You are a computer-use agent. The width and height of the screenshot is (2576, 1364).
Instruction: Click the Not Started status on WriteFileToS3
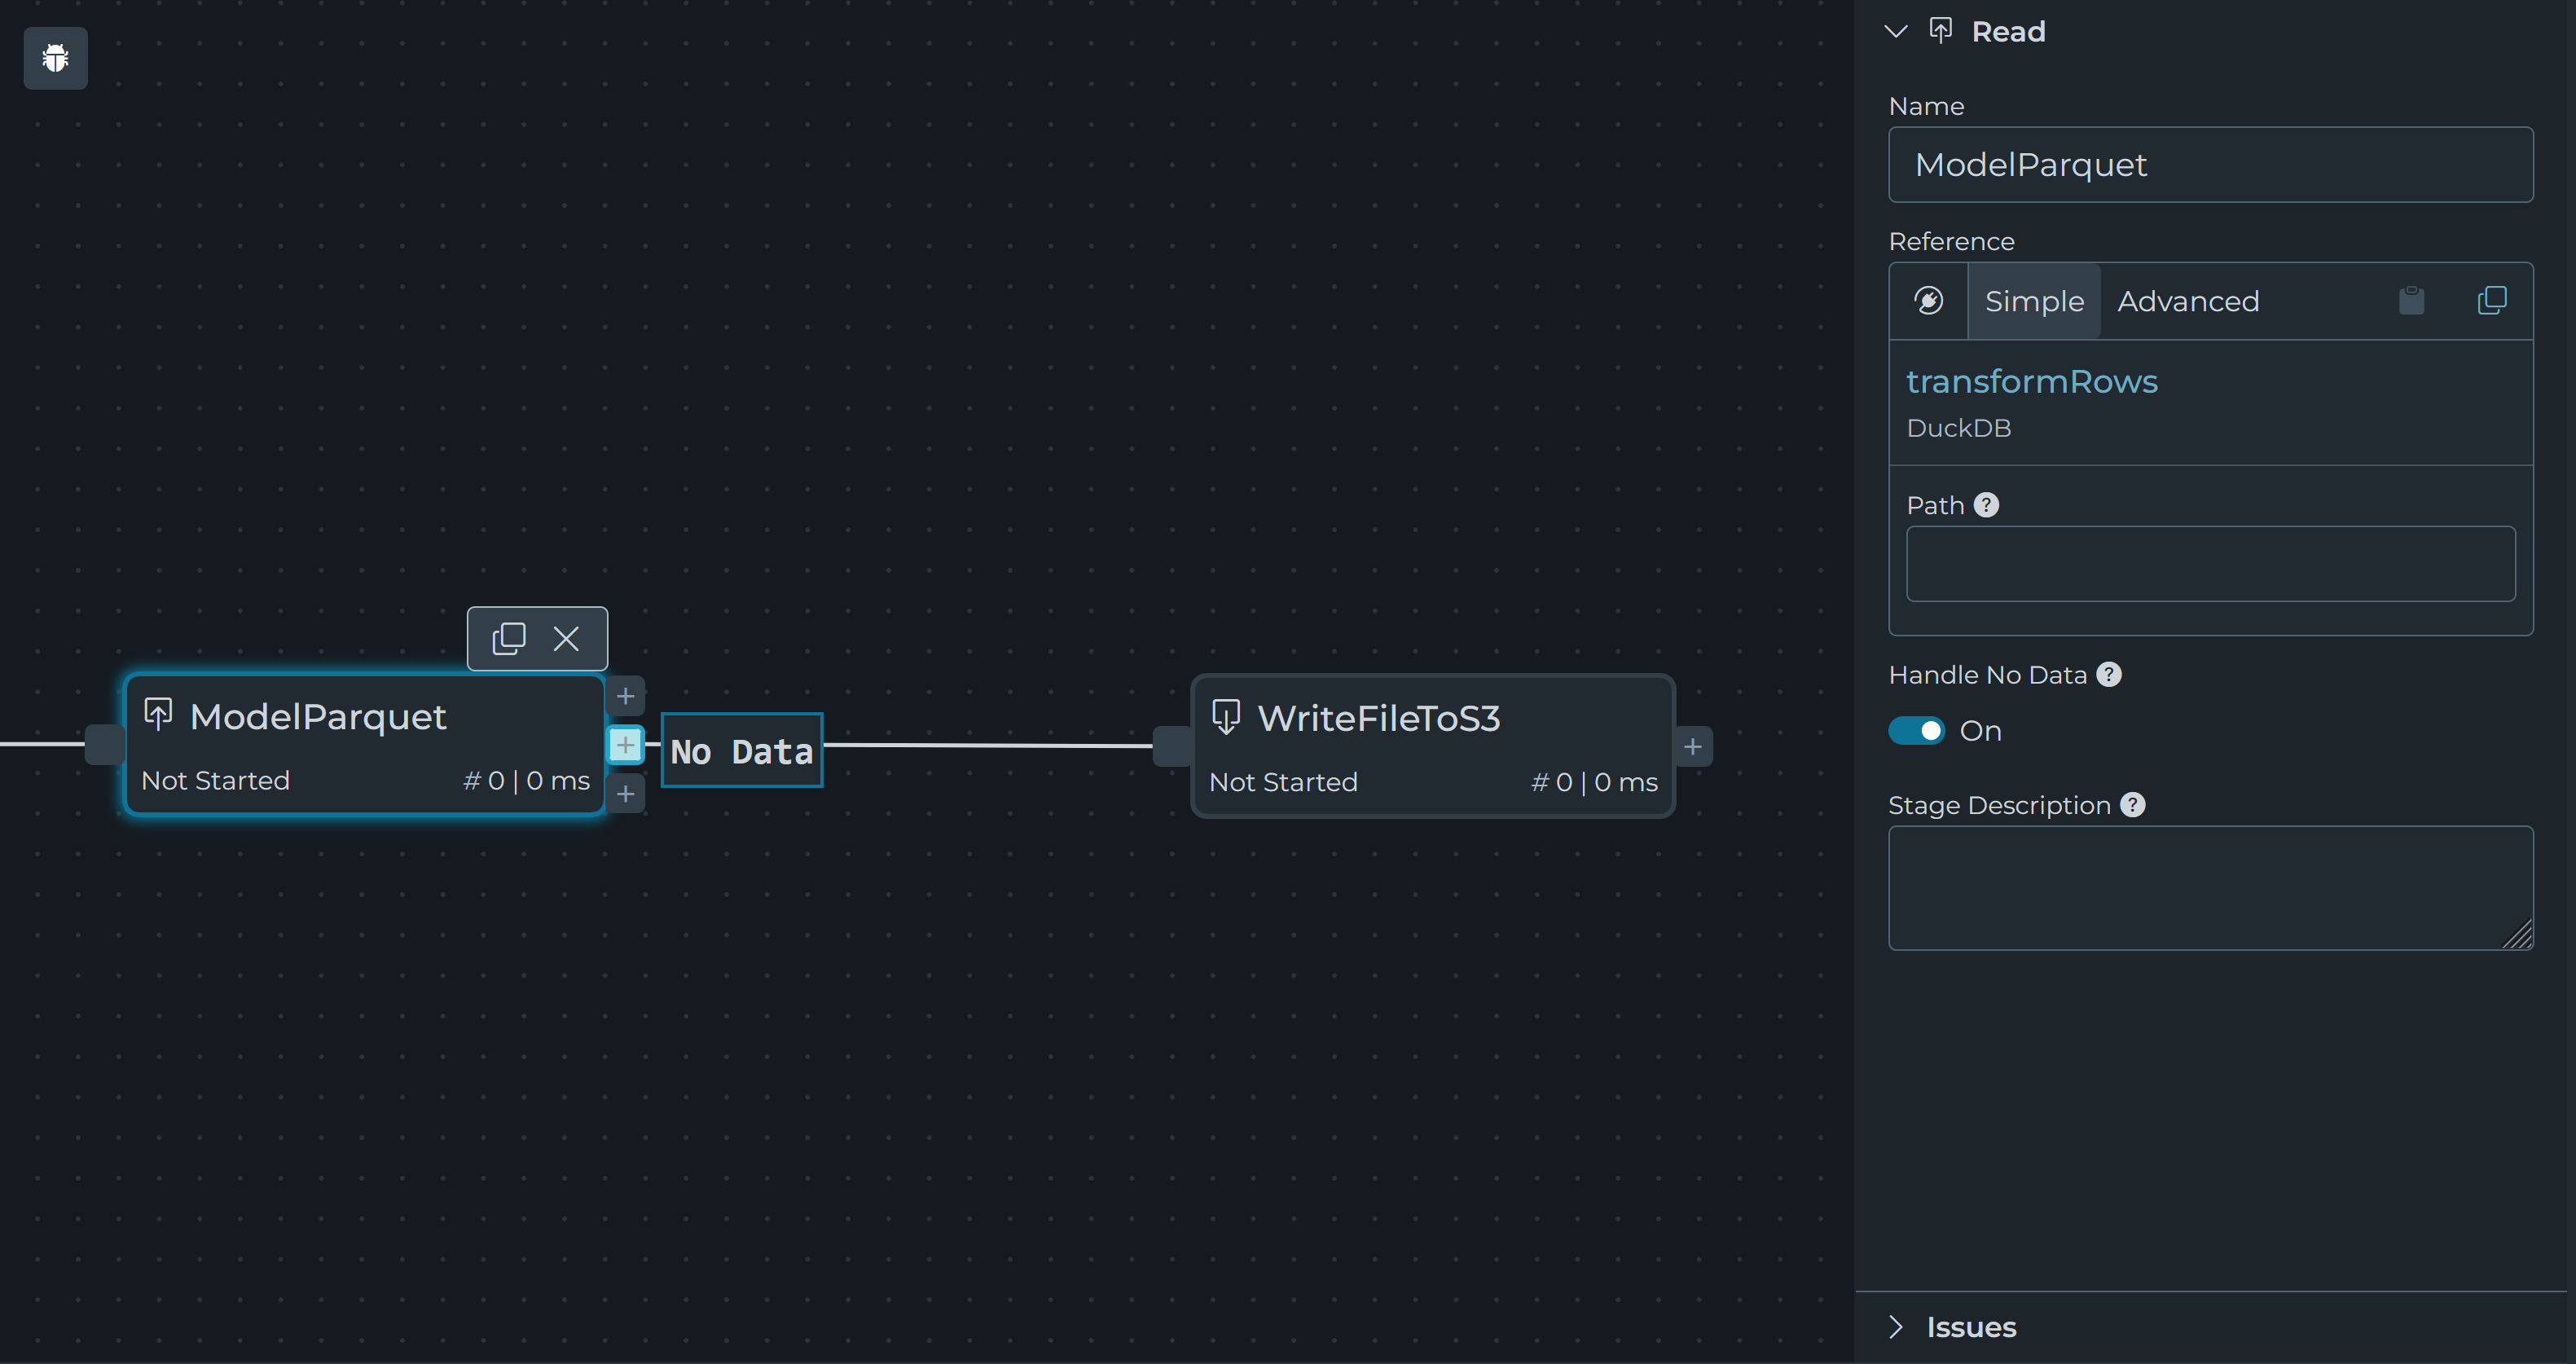(x=1283, y=782)
